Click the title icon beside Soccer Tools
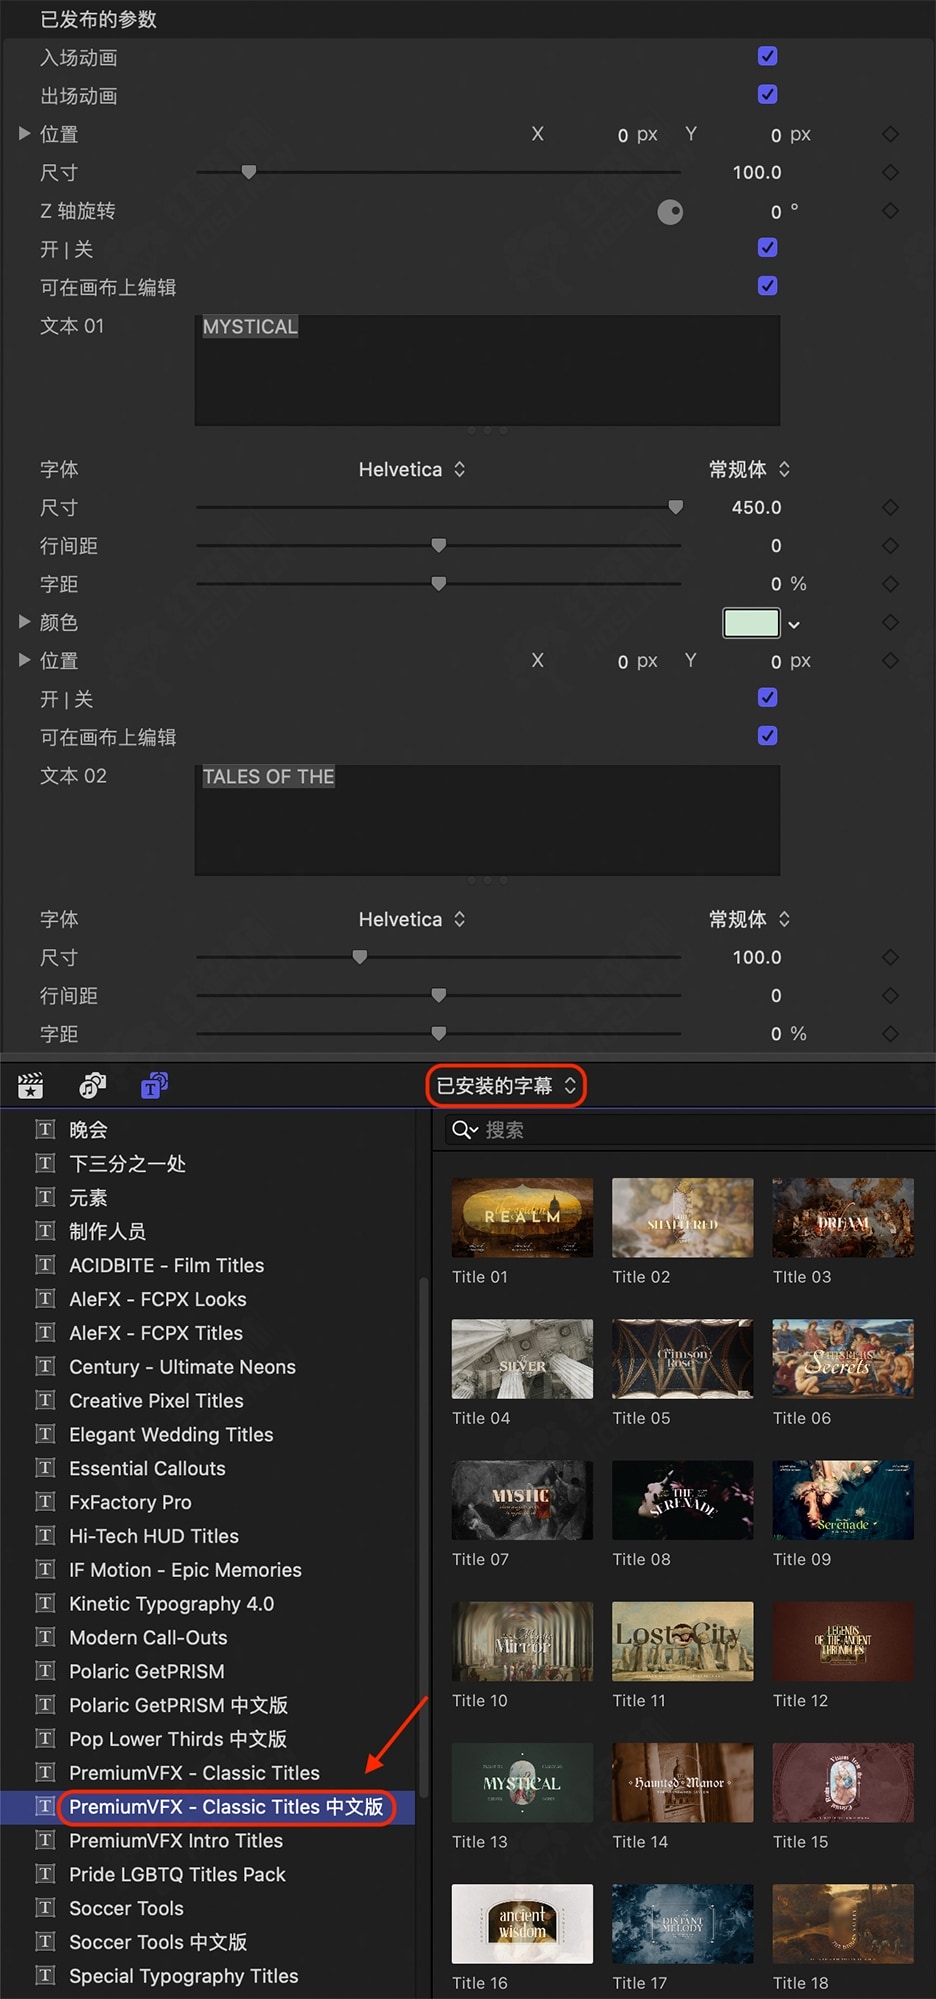 click(45, 1908)
